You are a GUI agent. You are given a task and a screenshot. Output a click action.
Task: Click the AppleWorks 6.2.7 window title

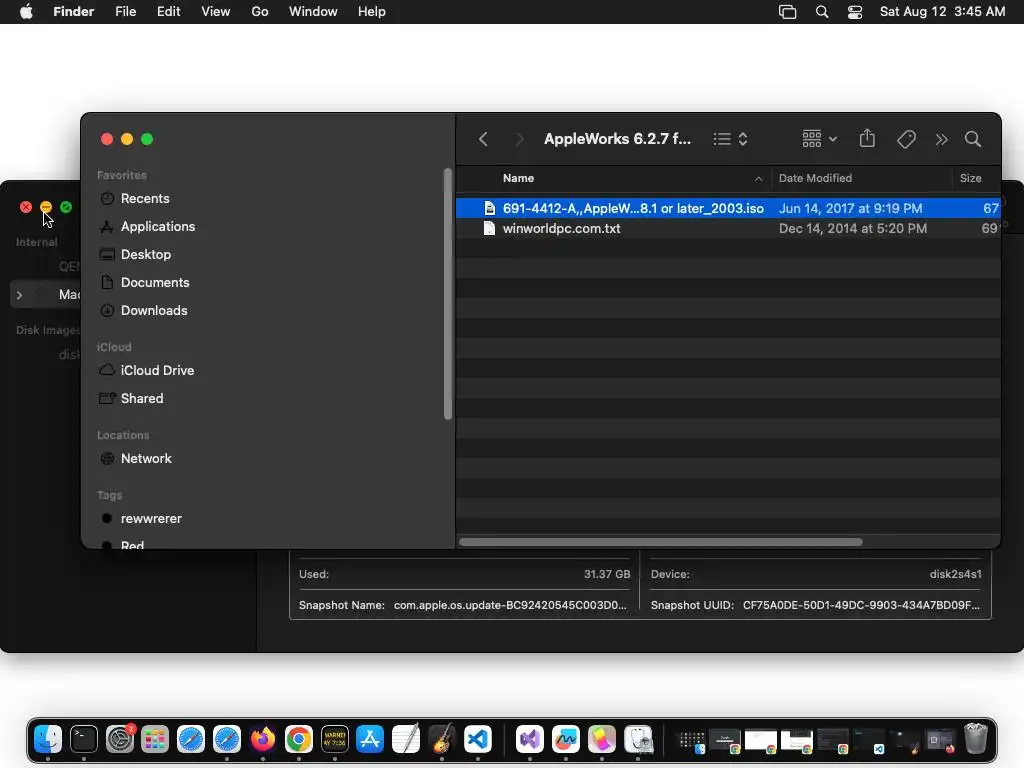(617, 139)
